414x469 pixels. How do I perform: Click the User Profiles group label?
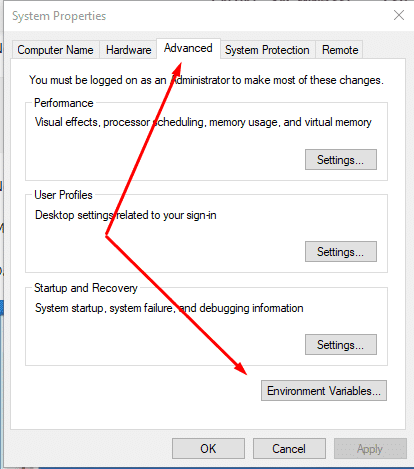63,195
